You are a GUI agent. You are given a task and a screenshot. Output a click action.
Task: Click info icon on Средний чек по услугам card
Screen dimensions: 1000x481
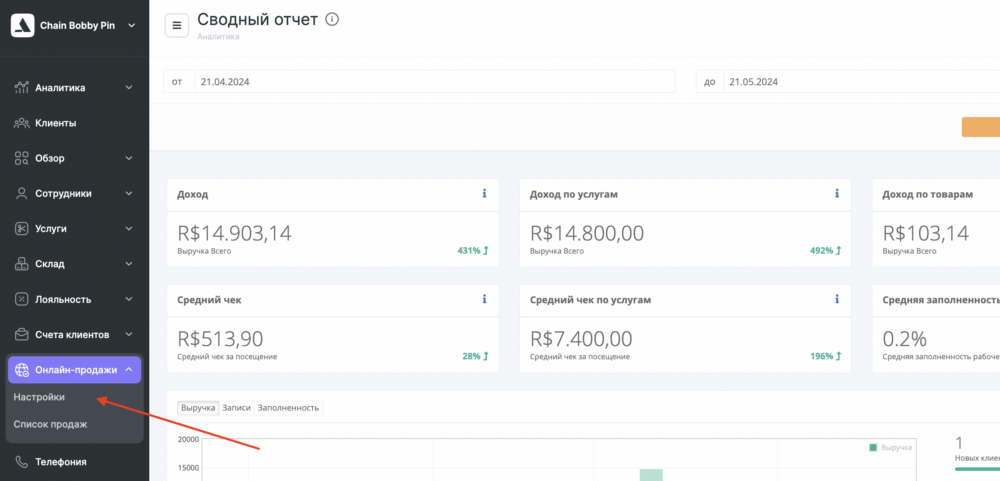click(837, 299)
